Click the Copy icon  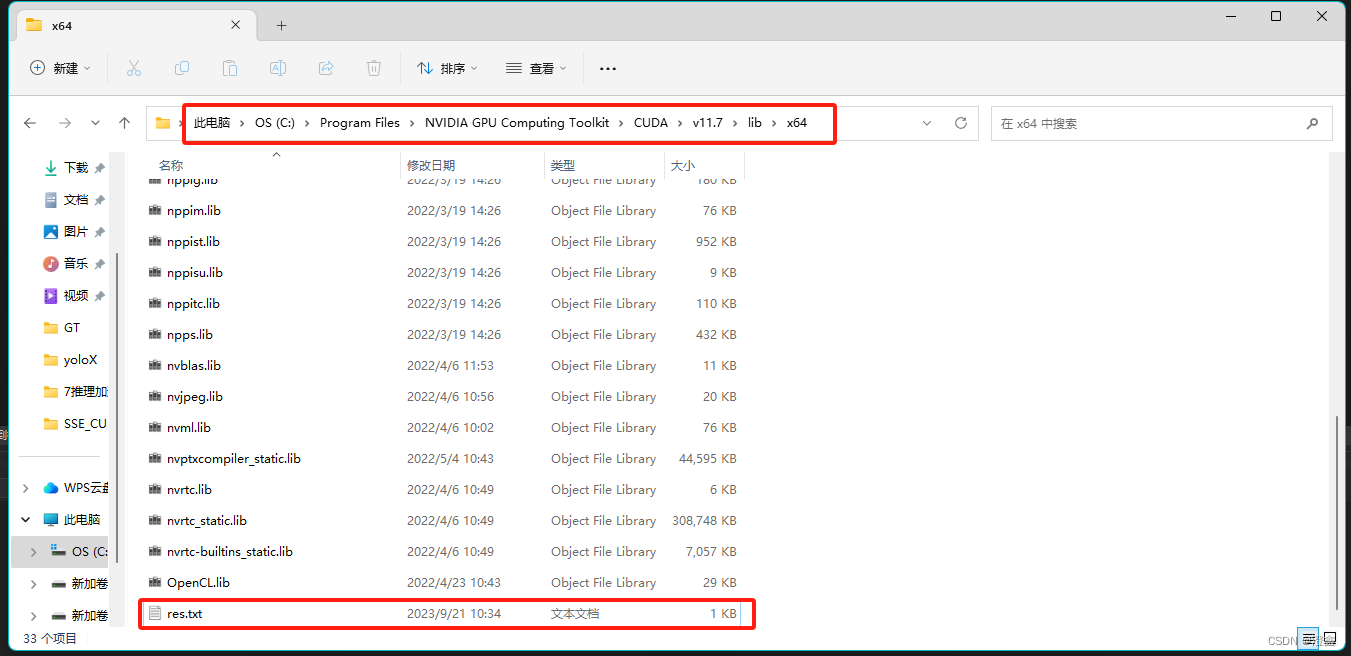click(182, 67)
